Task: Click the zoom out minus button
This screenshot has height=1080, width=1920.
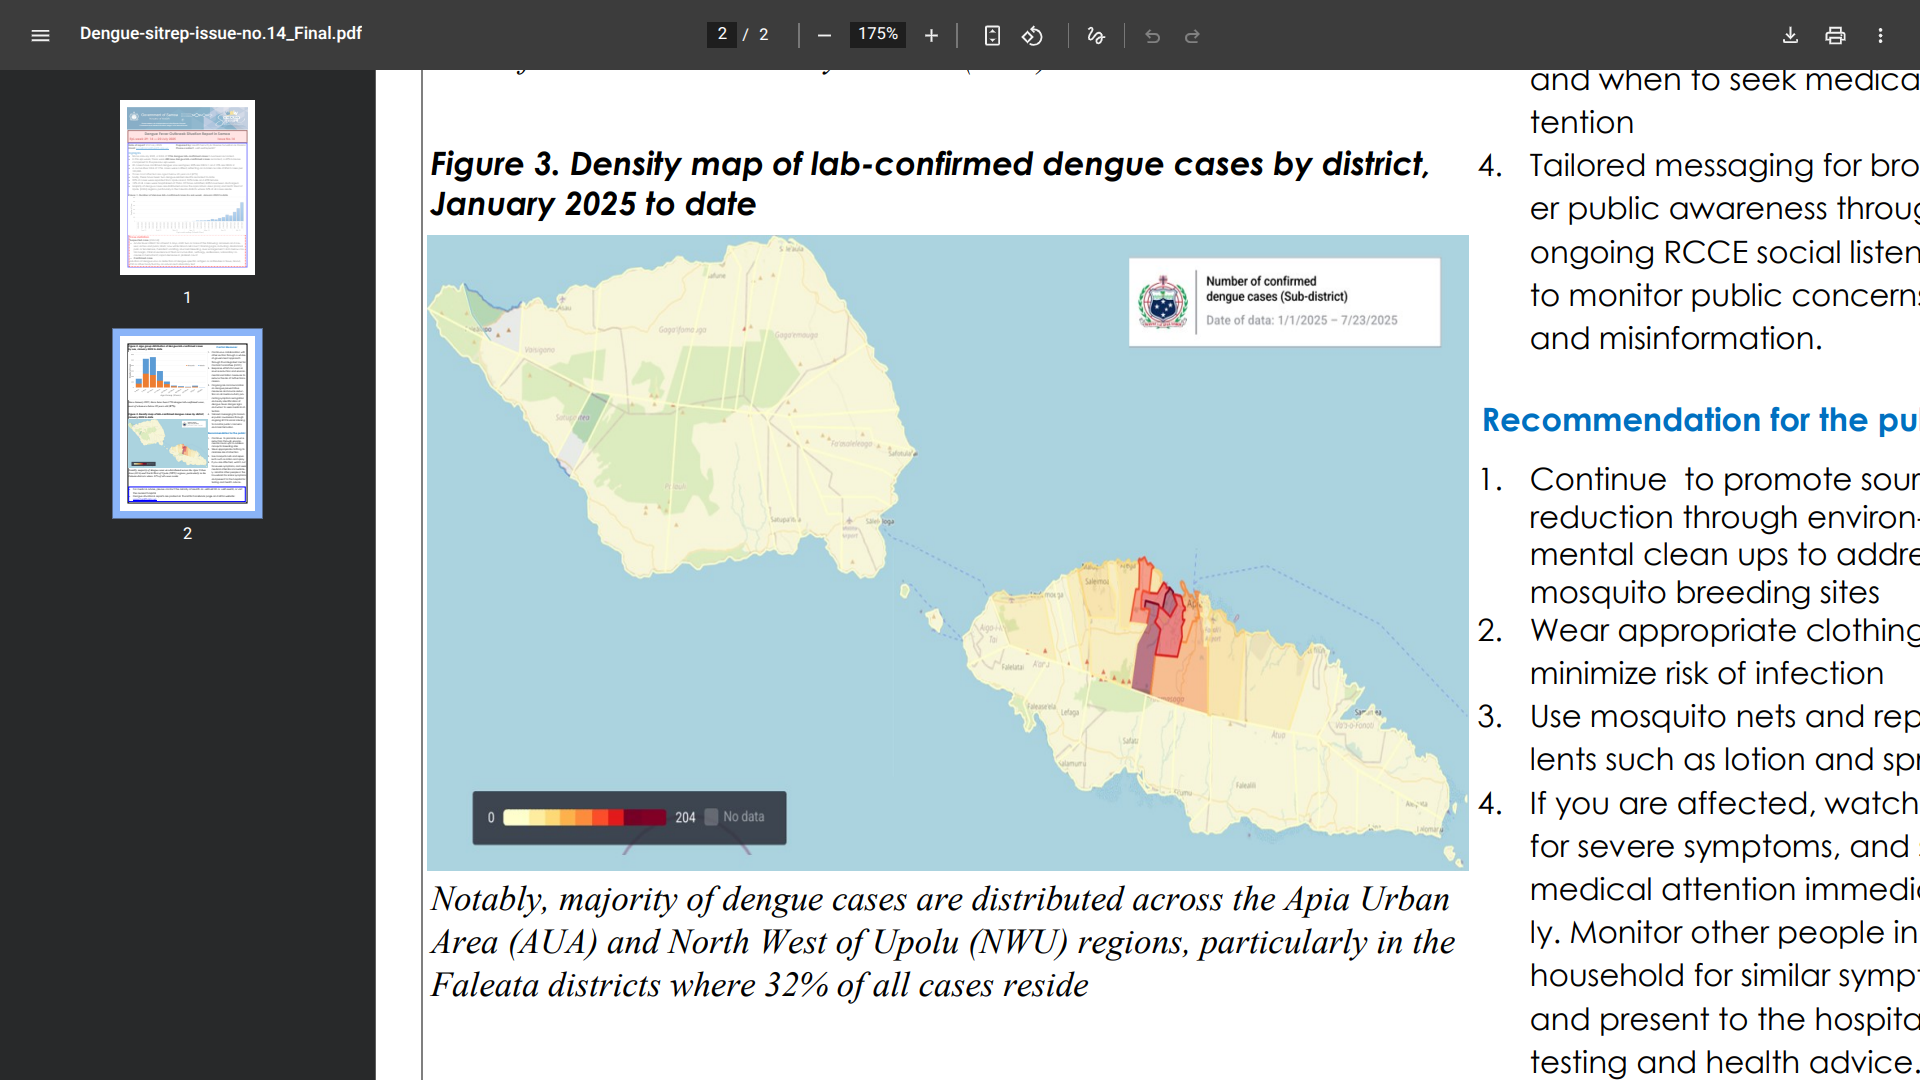Action: (x=824, y=35)
